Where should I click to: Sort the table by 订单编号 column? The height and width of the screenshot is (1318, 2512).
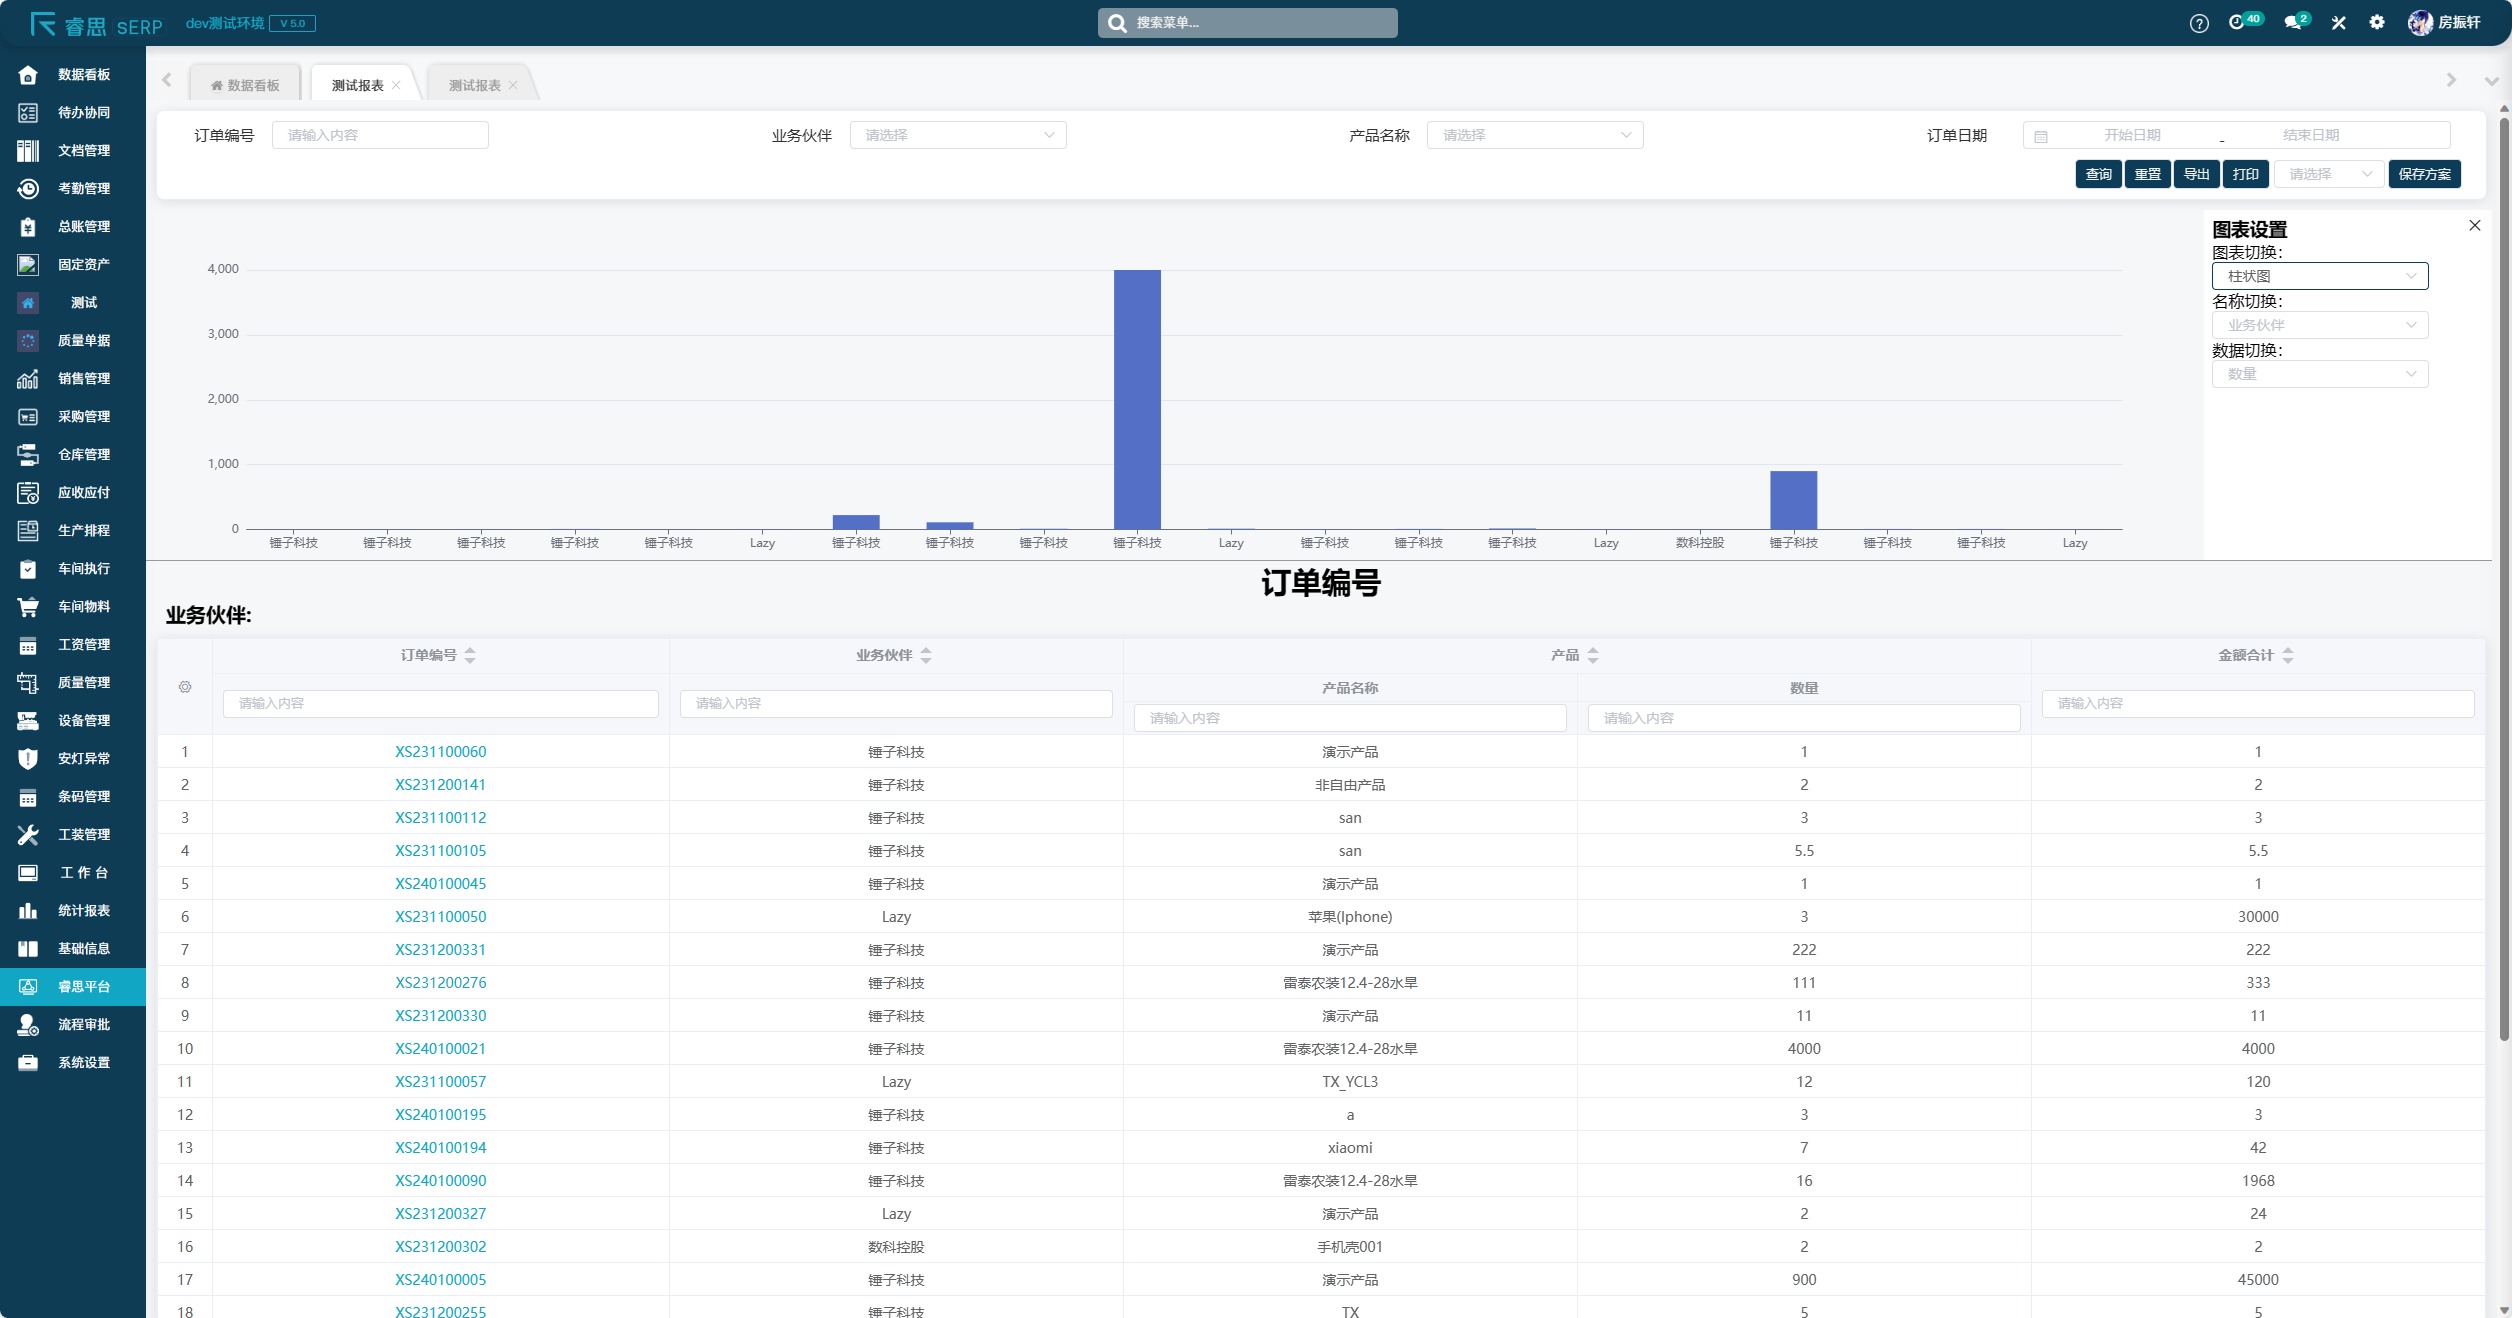(x=470, y=655)
